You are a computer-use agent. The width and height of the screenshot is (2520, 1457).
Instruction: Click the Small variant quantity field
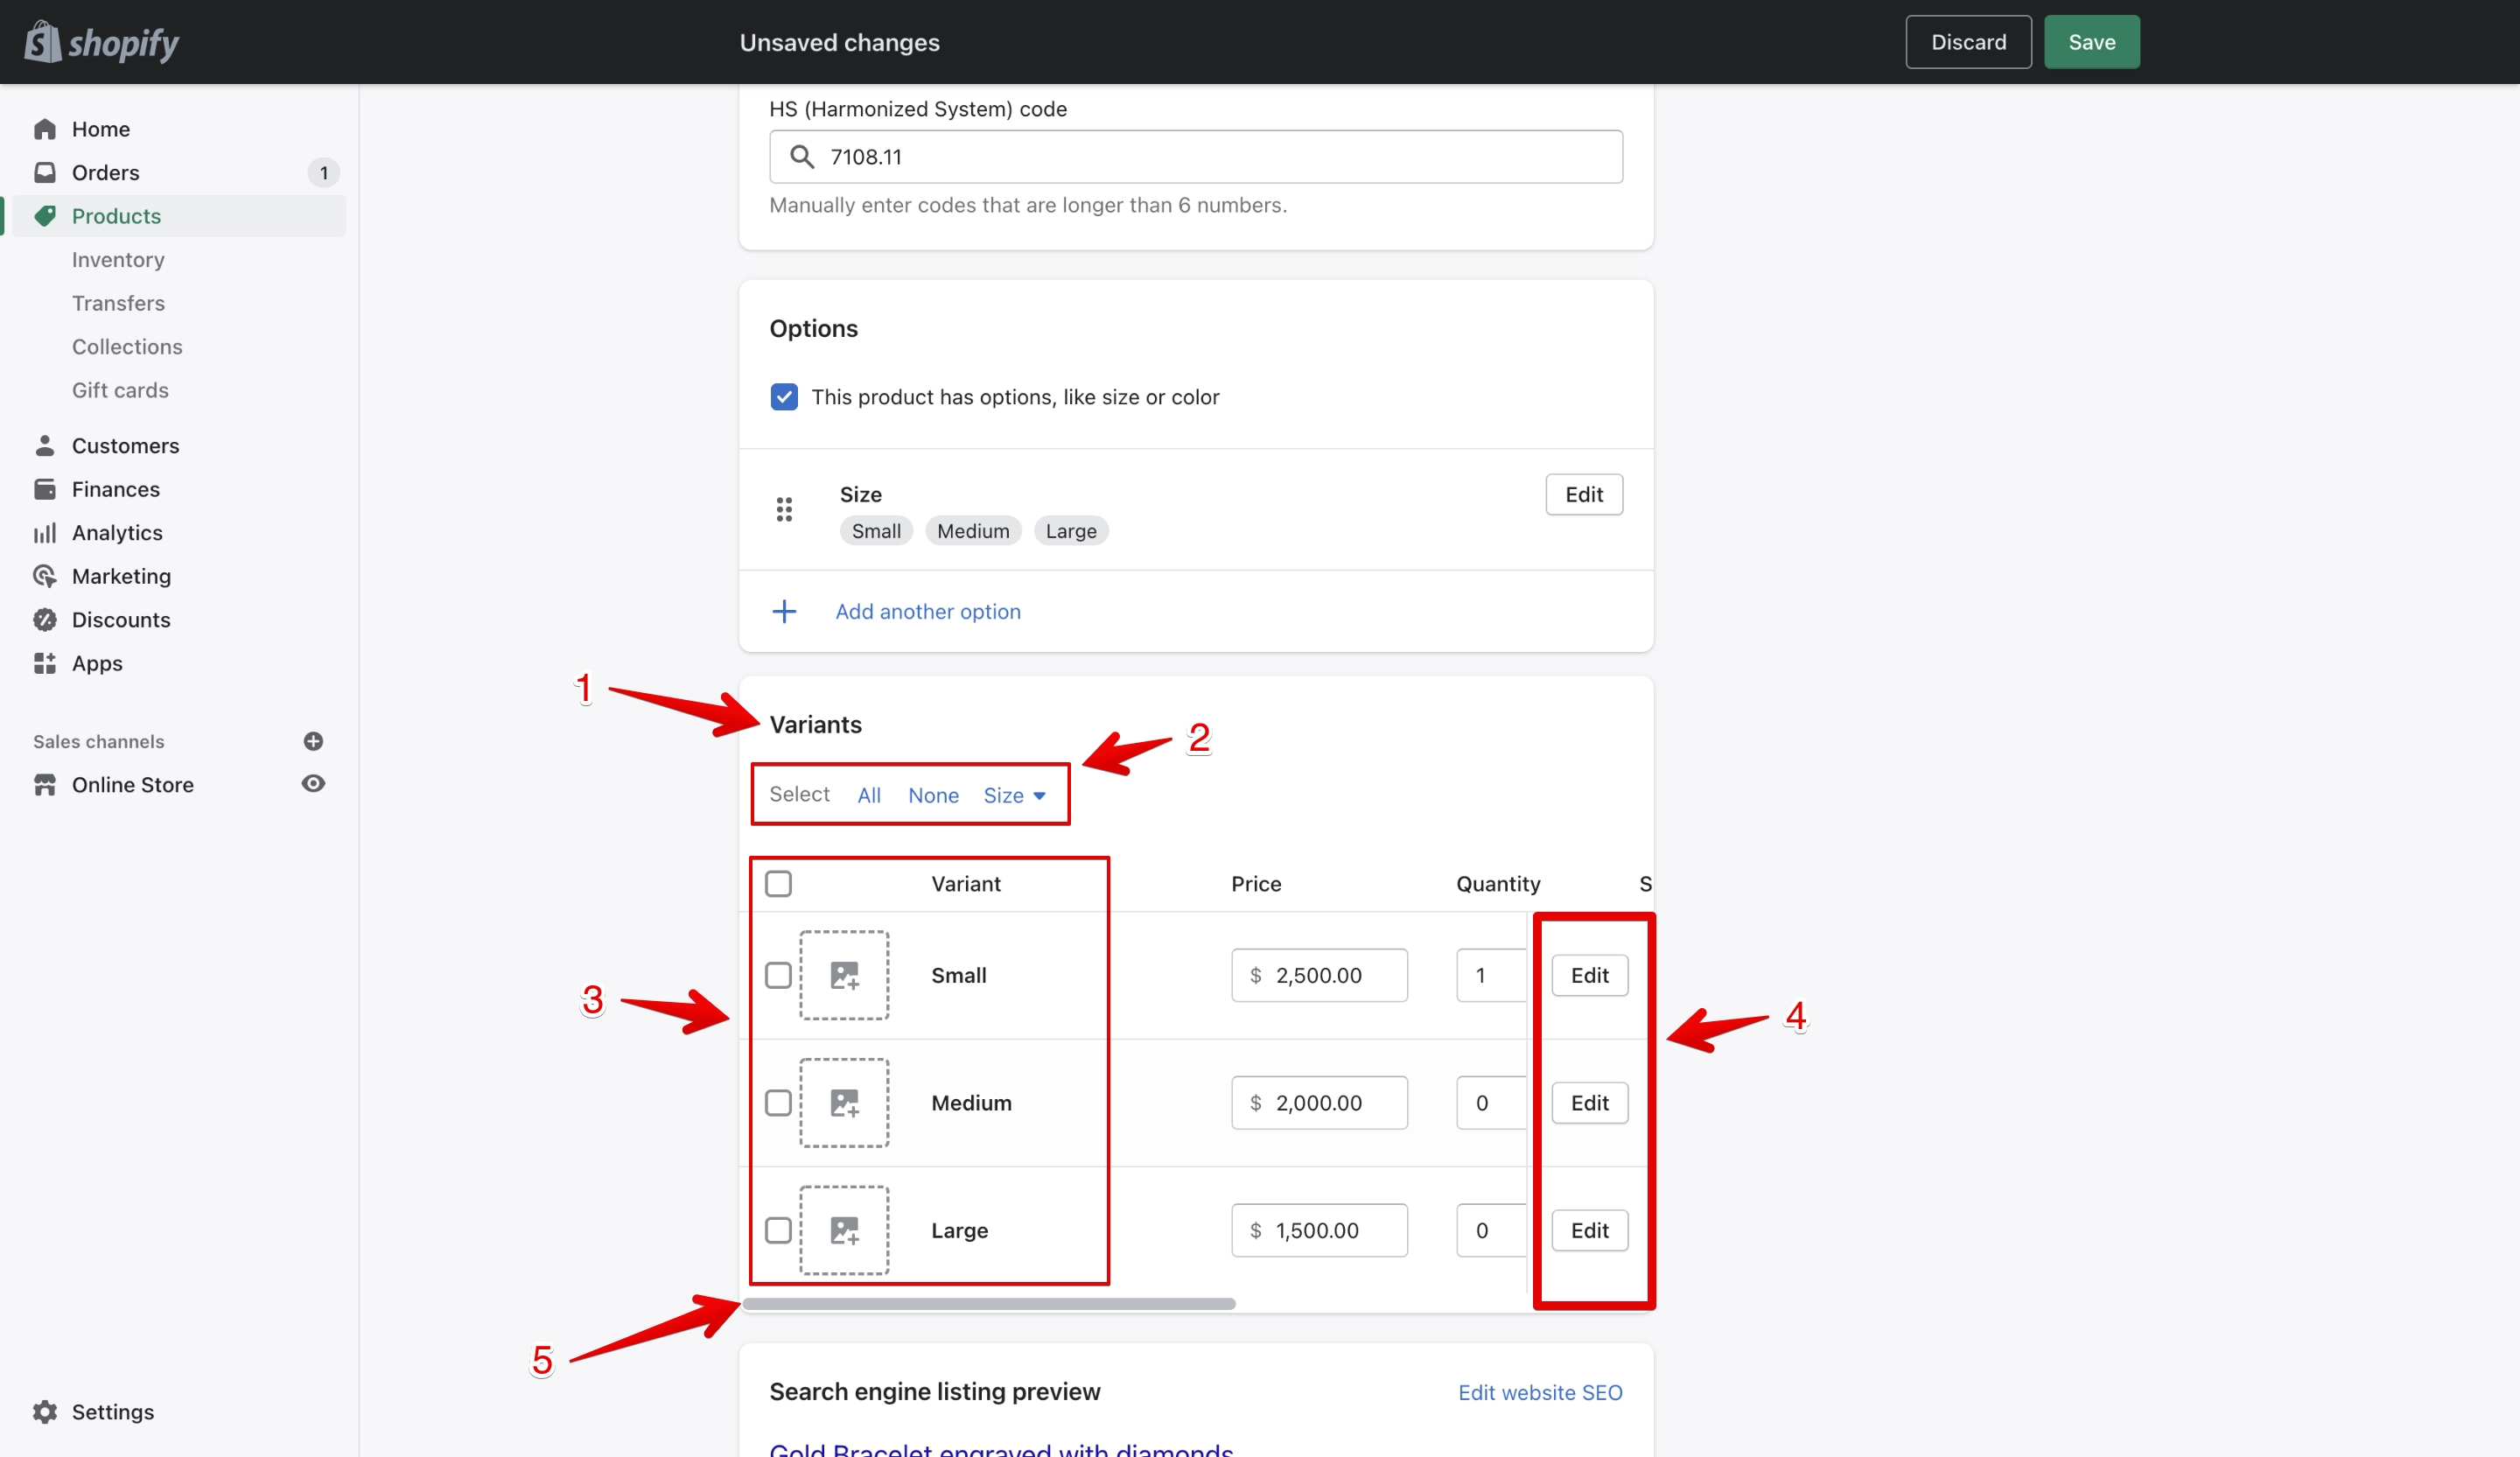pyautogui.click(x=1493, y=975)
